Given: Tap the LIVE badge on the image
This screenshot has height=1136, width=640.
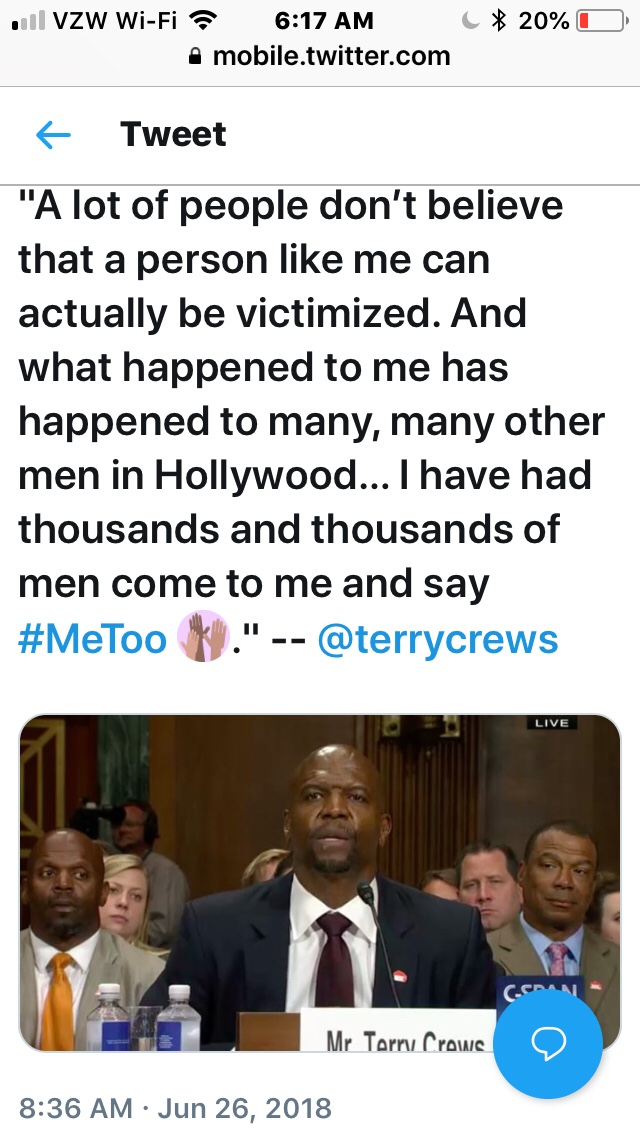Looking at the screenshot, I should click(x=551, y=722).
